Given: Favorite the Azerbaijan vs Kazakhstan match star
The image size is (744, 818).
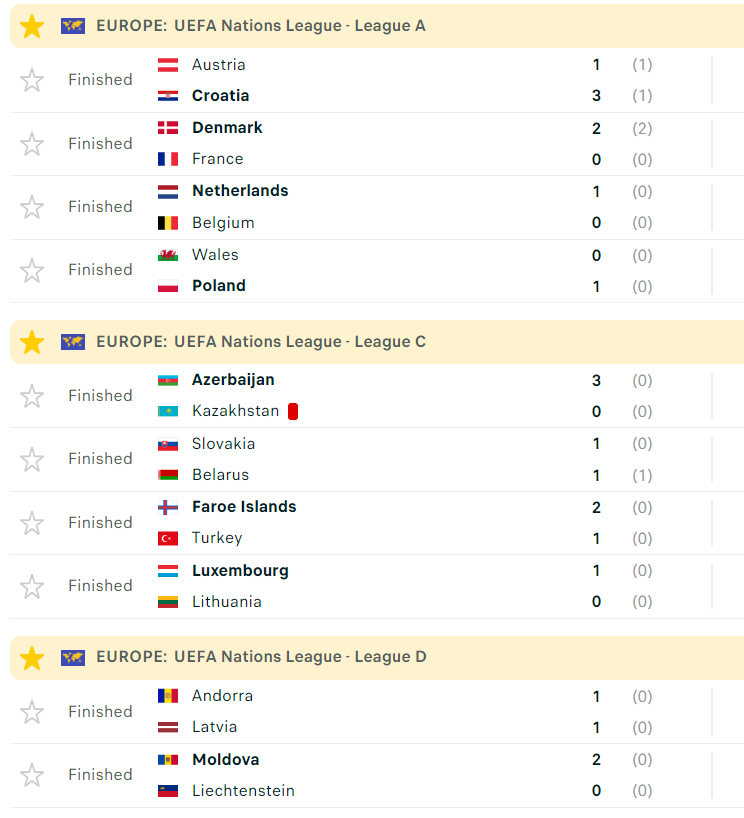Looking at the screenshot, I should click(32, 396).
